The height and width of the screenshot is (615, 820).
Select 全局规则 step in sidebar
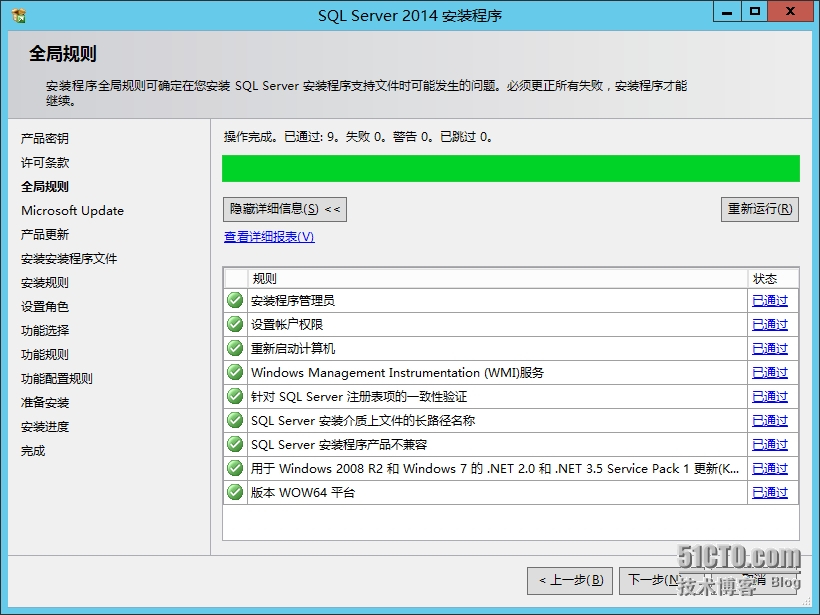coord(45,187)
